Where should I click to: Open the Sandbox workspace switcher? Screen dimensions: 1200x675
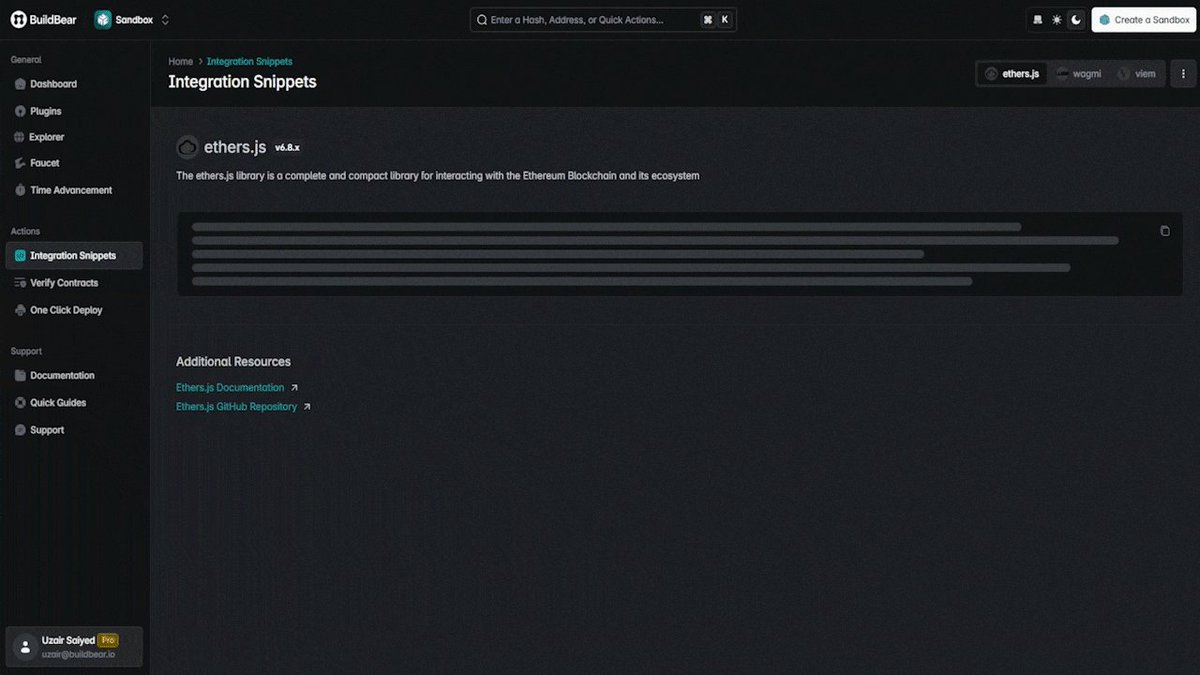133,20
